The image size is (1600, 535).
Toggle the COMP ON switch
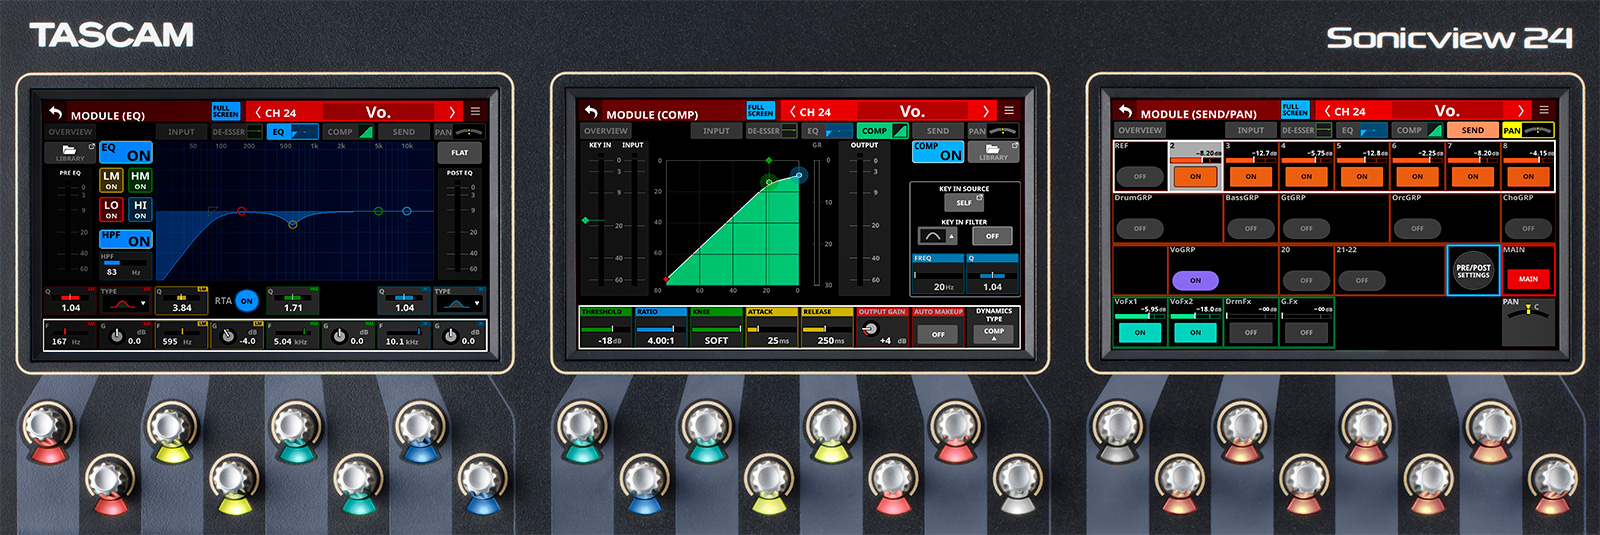(x=938, y=152)
